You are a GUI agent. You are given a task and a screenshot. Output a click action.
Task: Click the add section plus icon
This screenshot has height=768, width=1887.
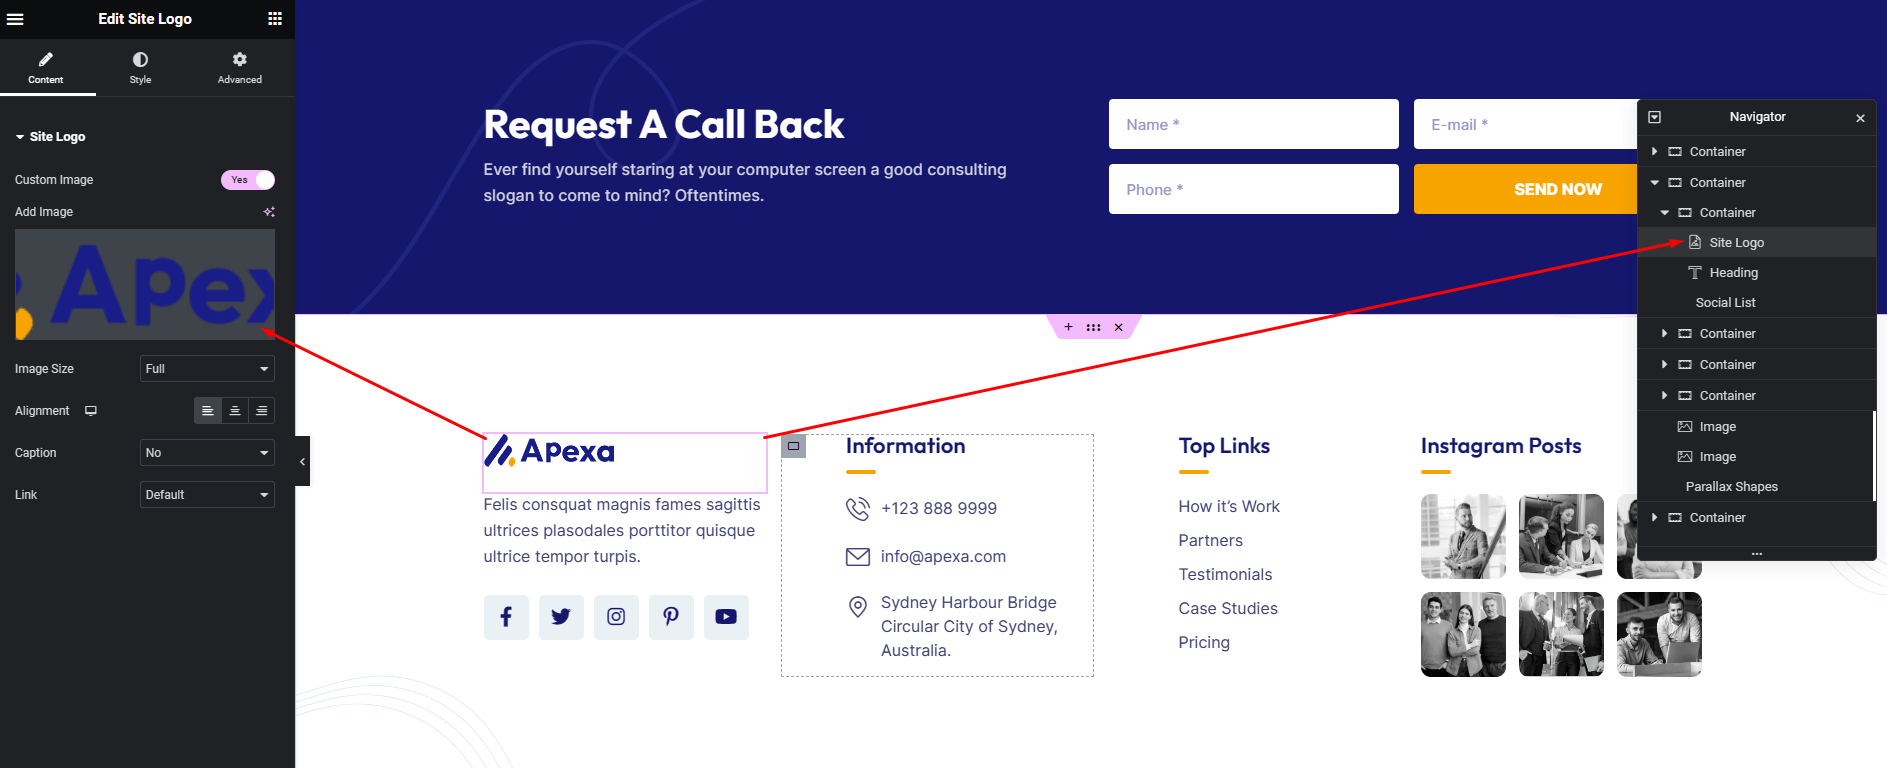(1068, 327)
